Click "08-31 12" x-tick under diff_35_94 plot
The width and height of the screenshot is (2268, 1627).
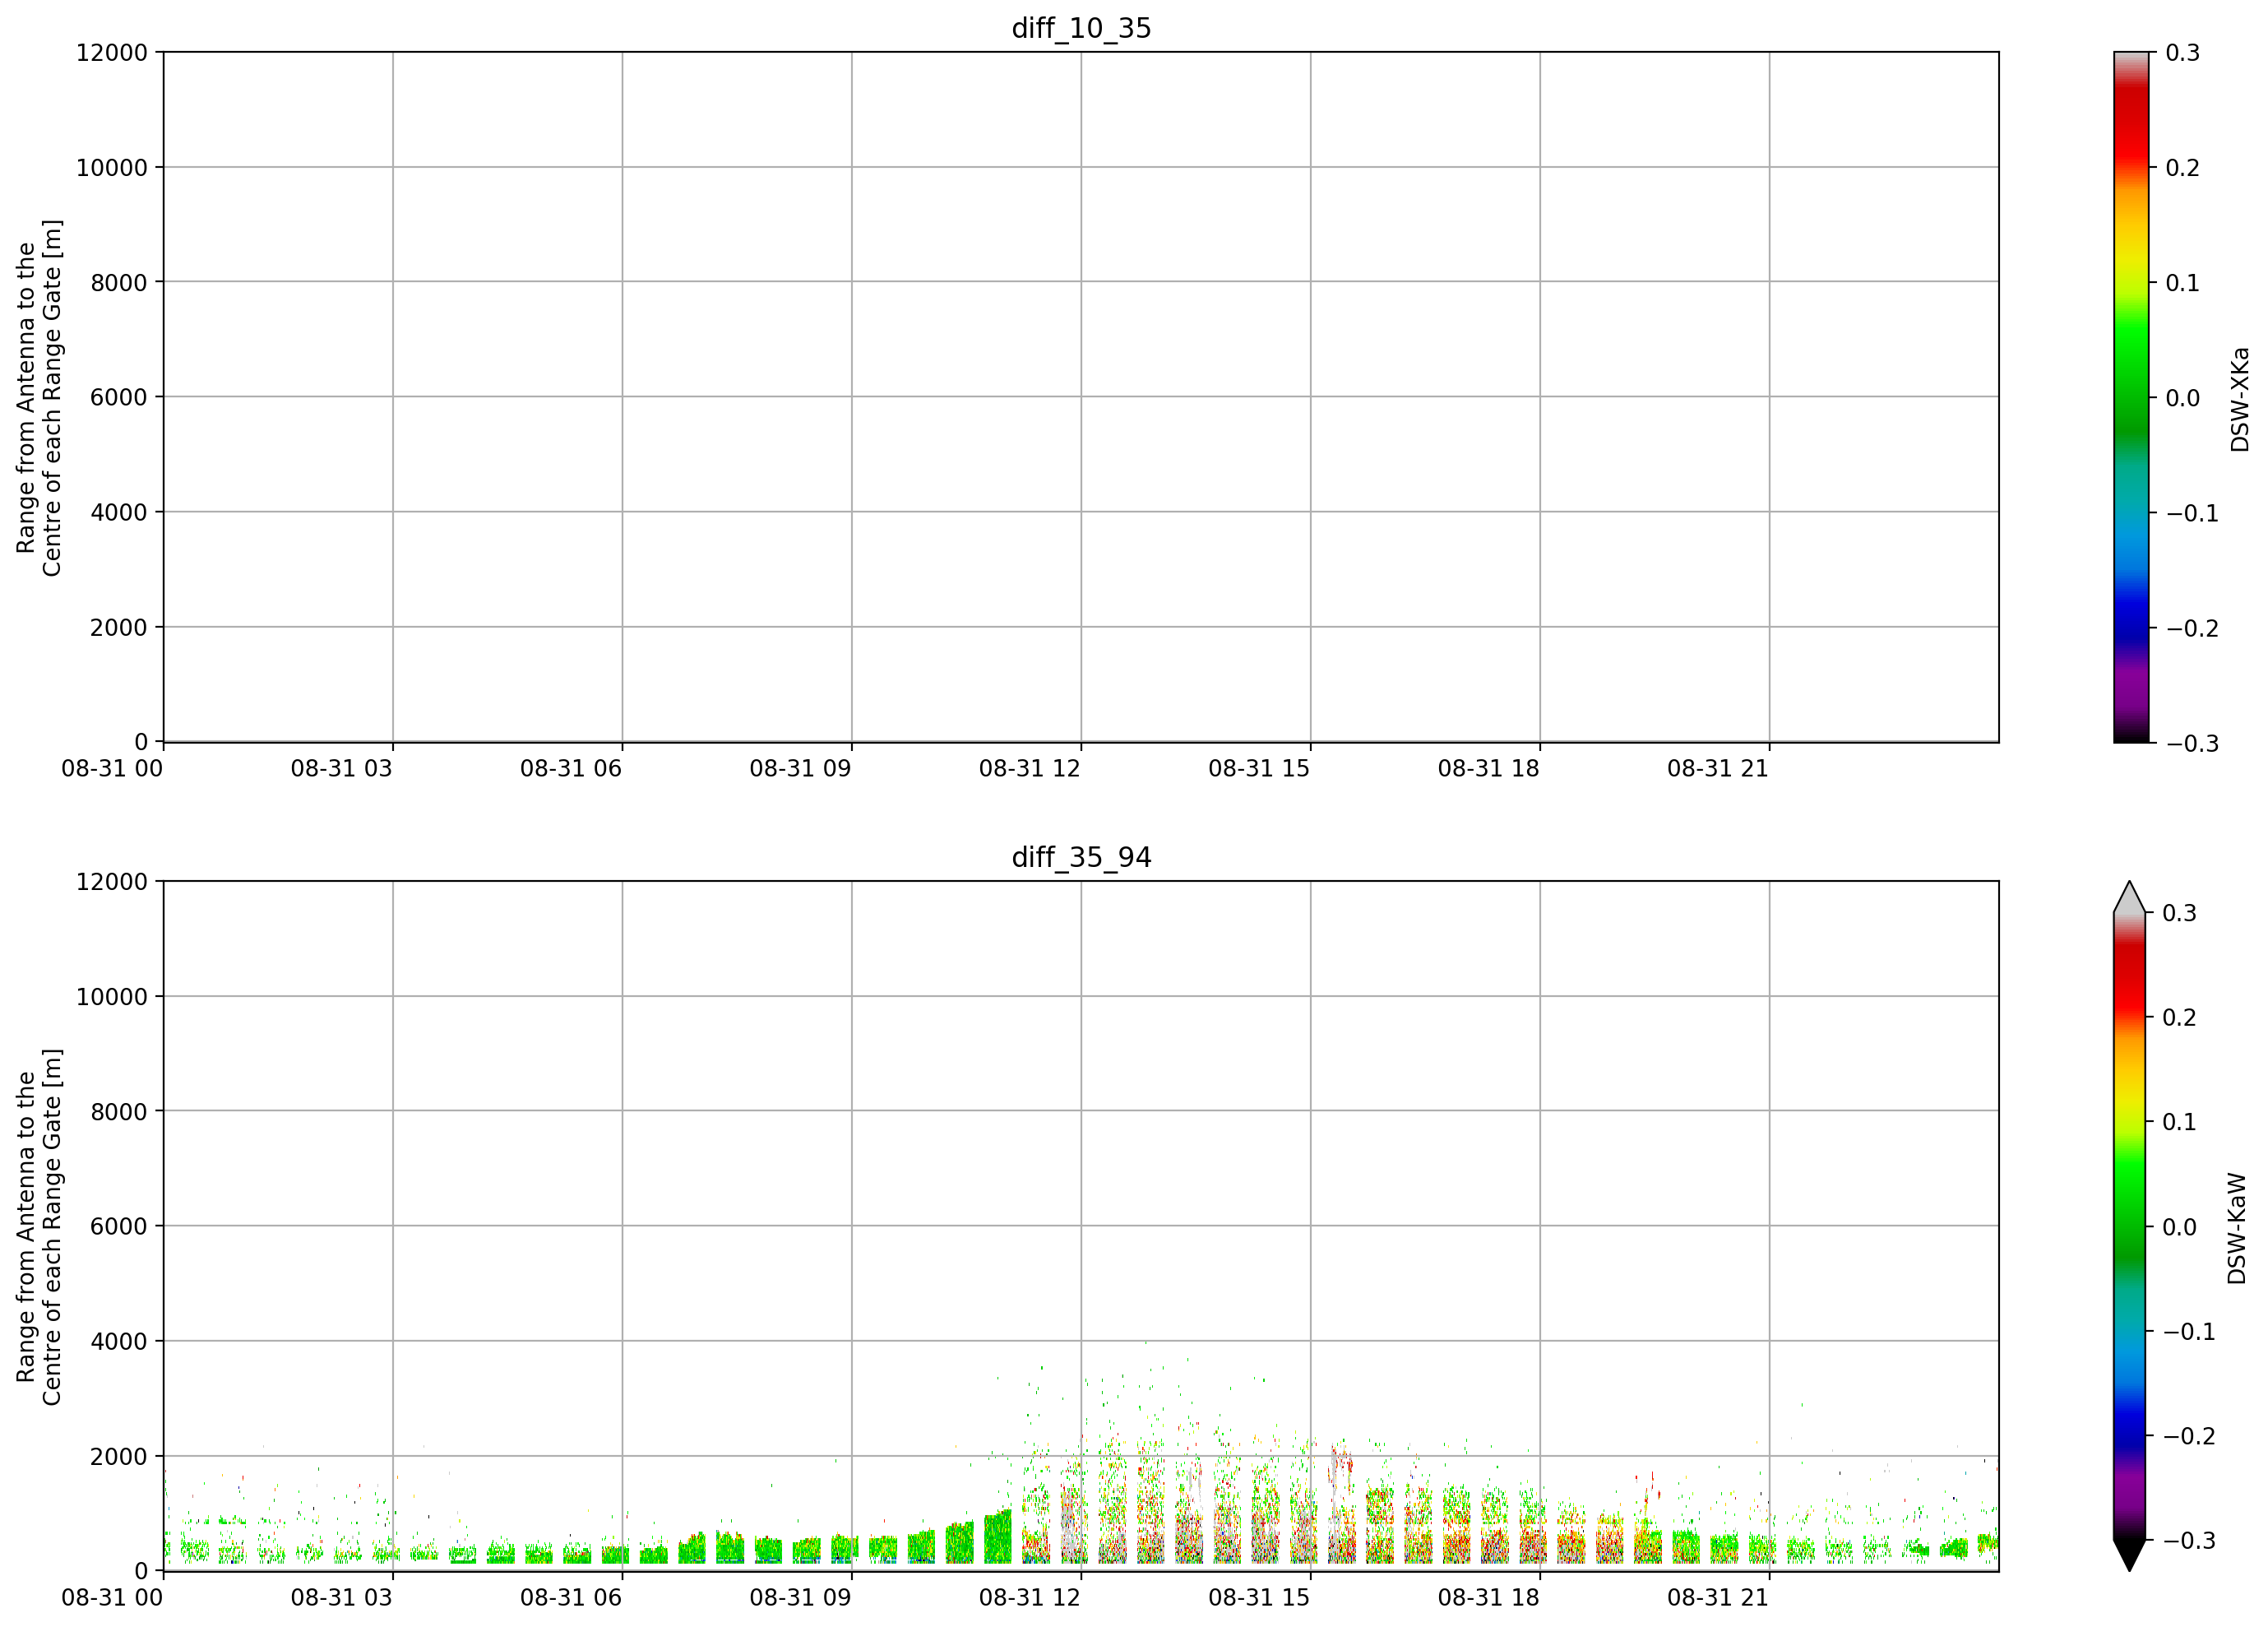[1030, 1598]
